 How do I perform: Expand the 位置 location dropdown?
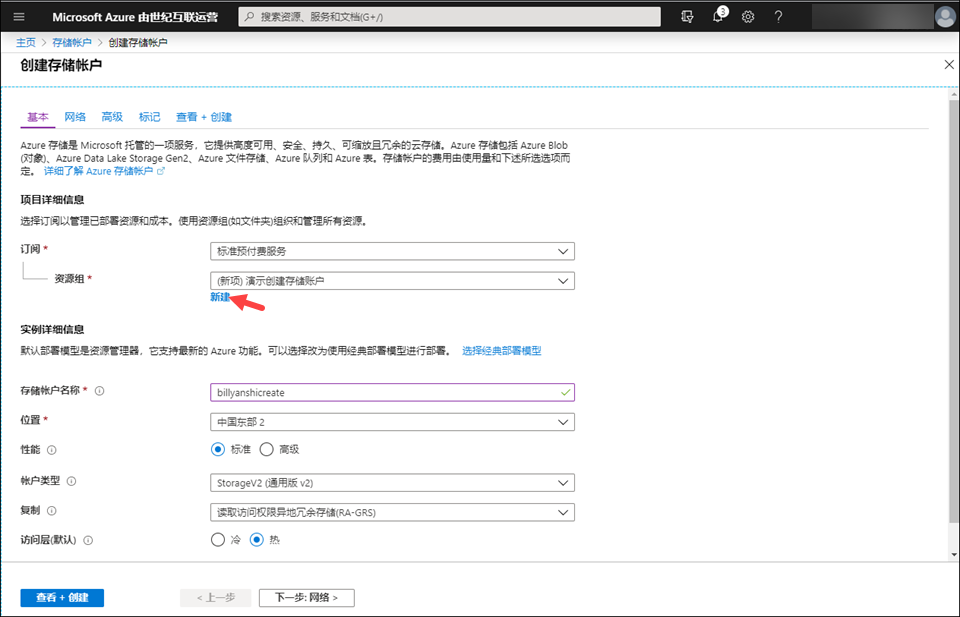[392, 422]
